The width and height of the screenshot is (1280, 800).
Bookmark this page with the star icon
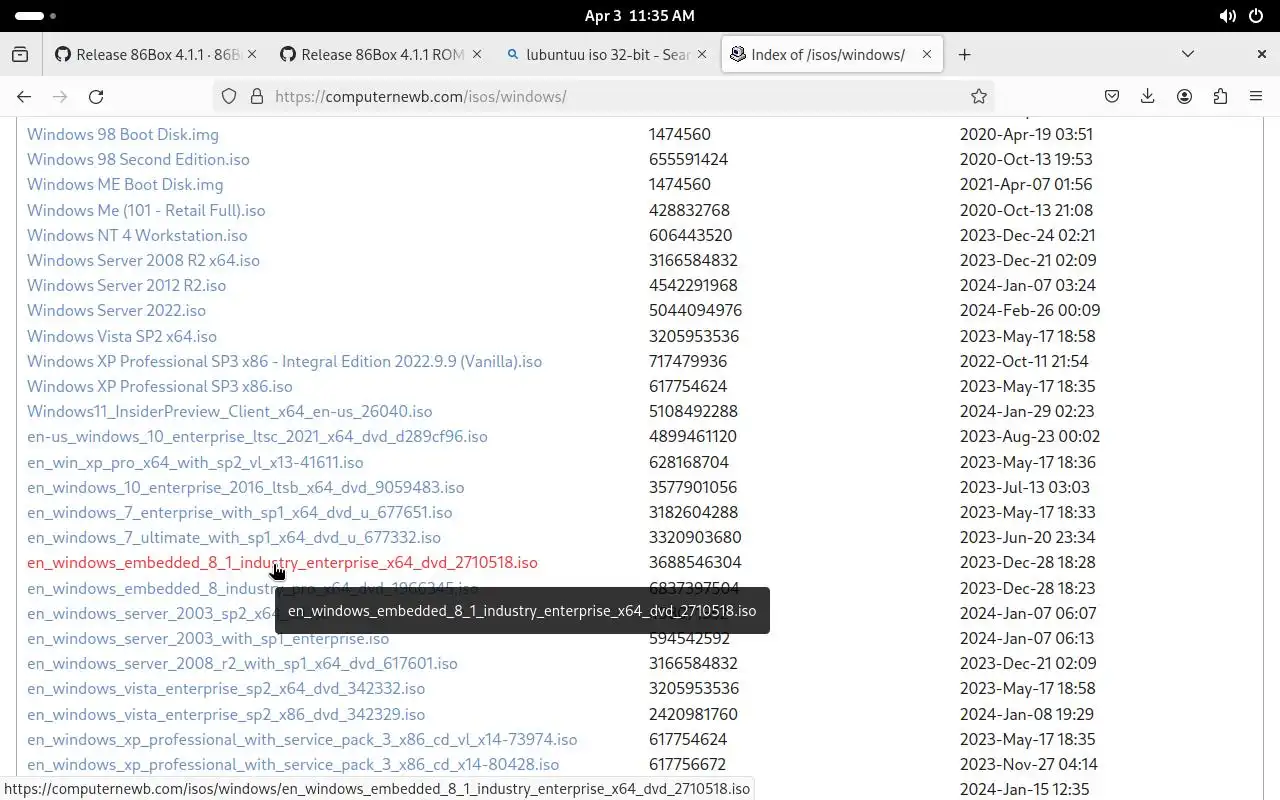coord(979,97)
